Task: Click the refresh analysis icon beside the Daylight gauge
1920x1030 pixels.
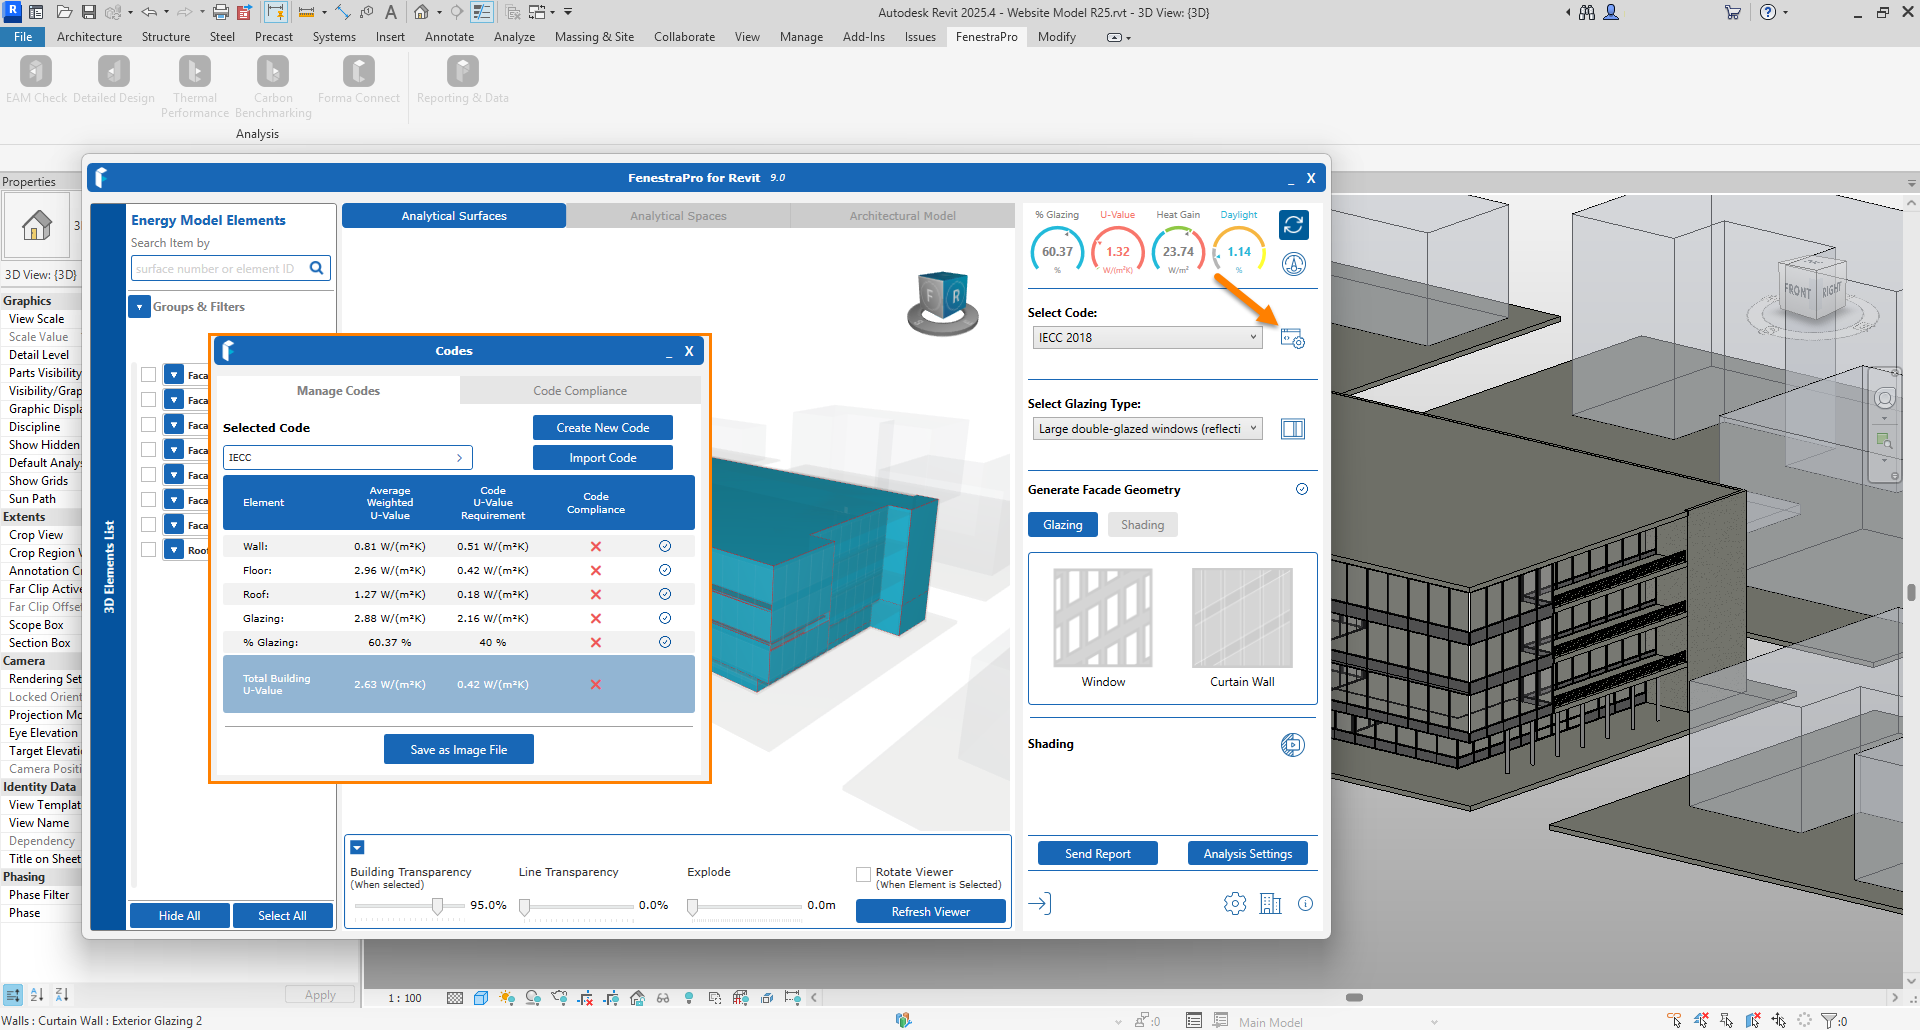Action: [1293, 225]
